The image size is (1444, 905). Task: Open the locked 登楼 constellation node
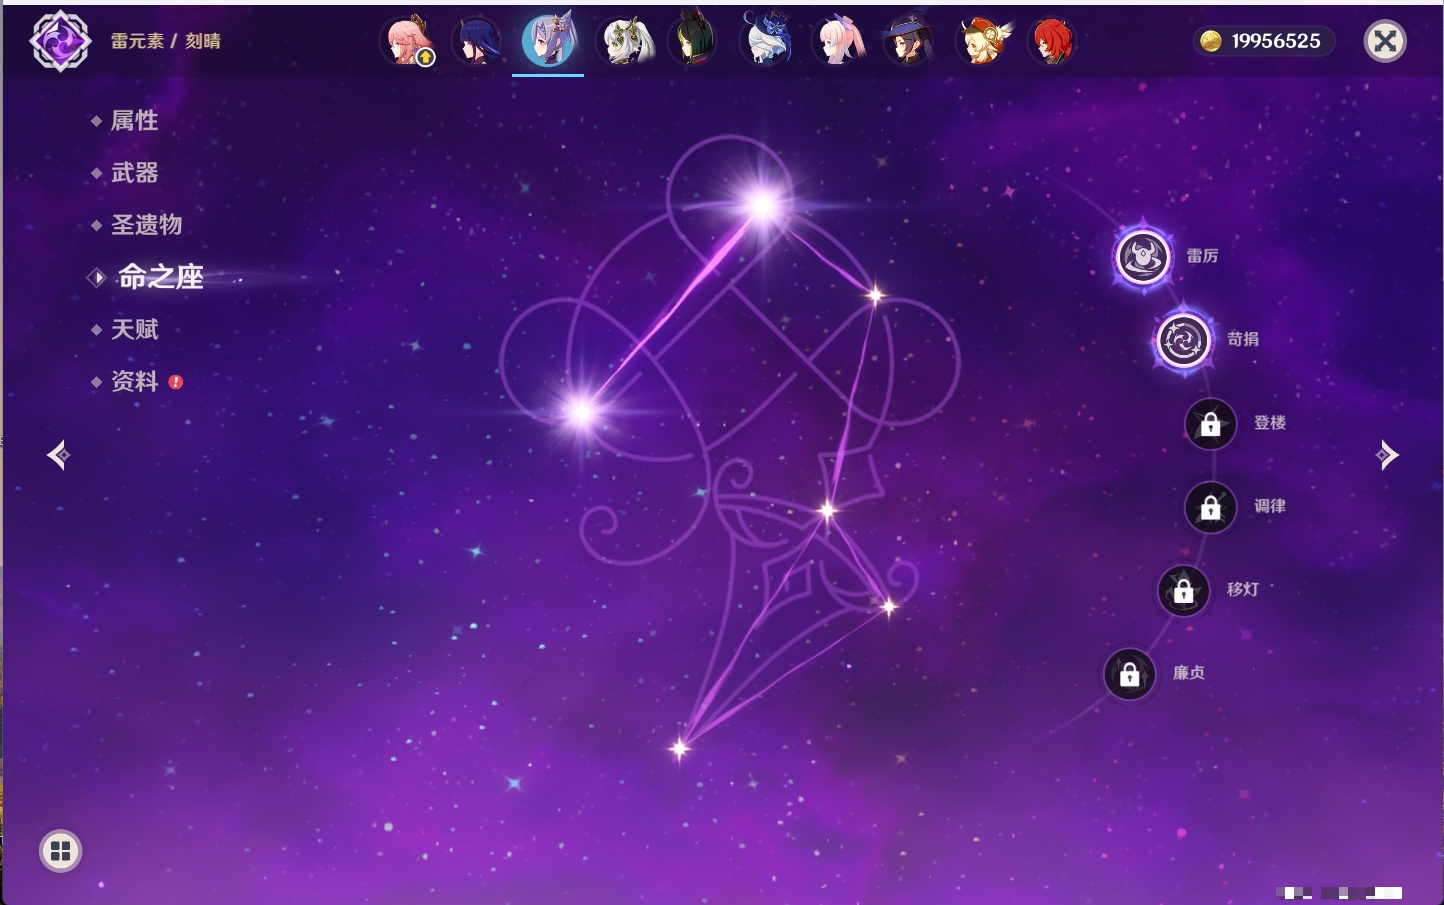[1210, 424]
